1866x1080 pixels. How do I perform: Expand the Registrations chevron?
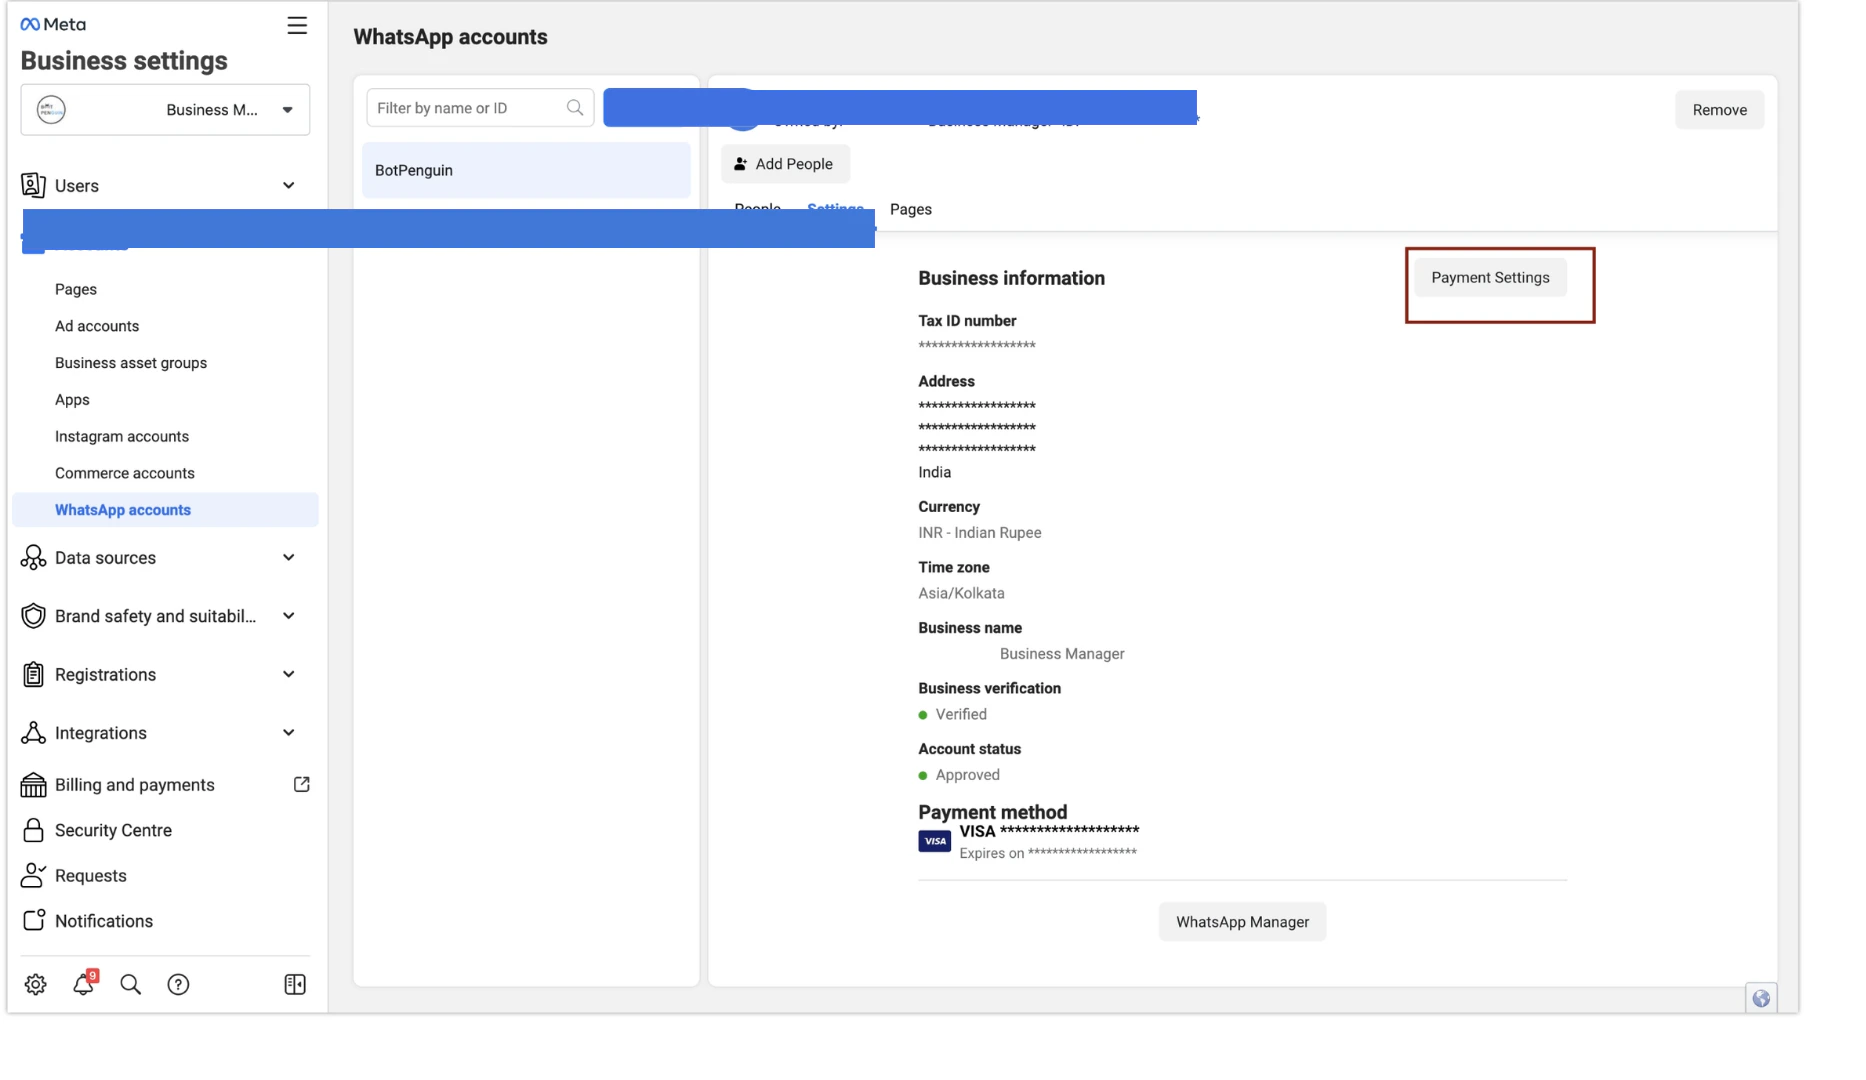[x=288, y=675]
